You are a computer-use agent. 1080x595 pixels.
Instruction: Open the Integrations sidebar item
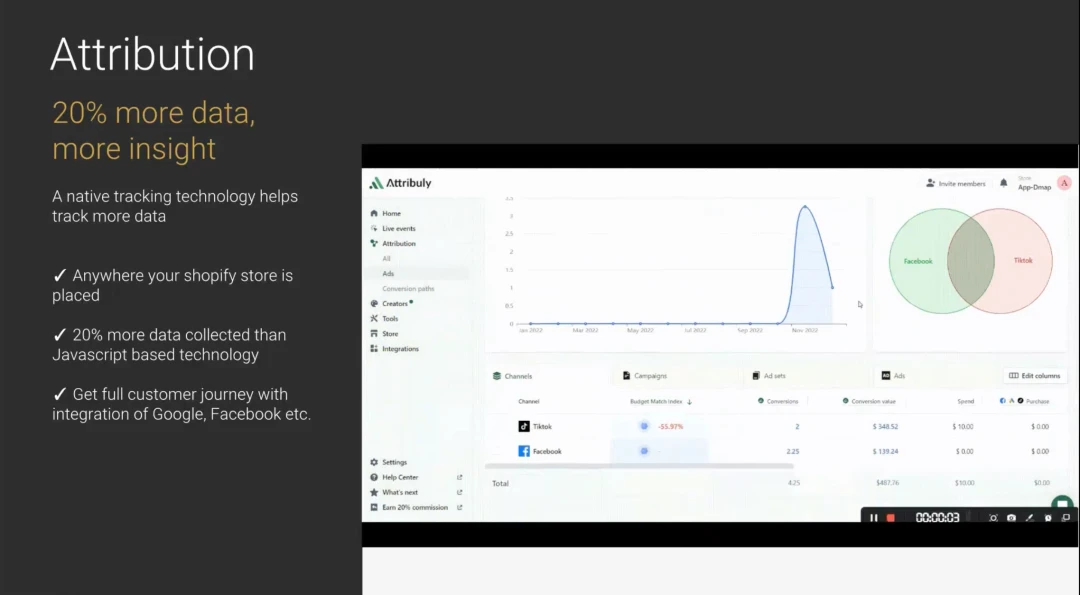(x=394, y=349)
